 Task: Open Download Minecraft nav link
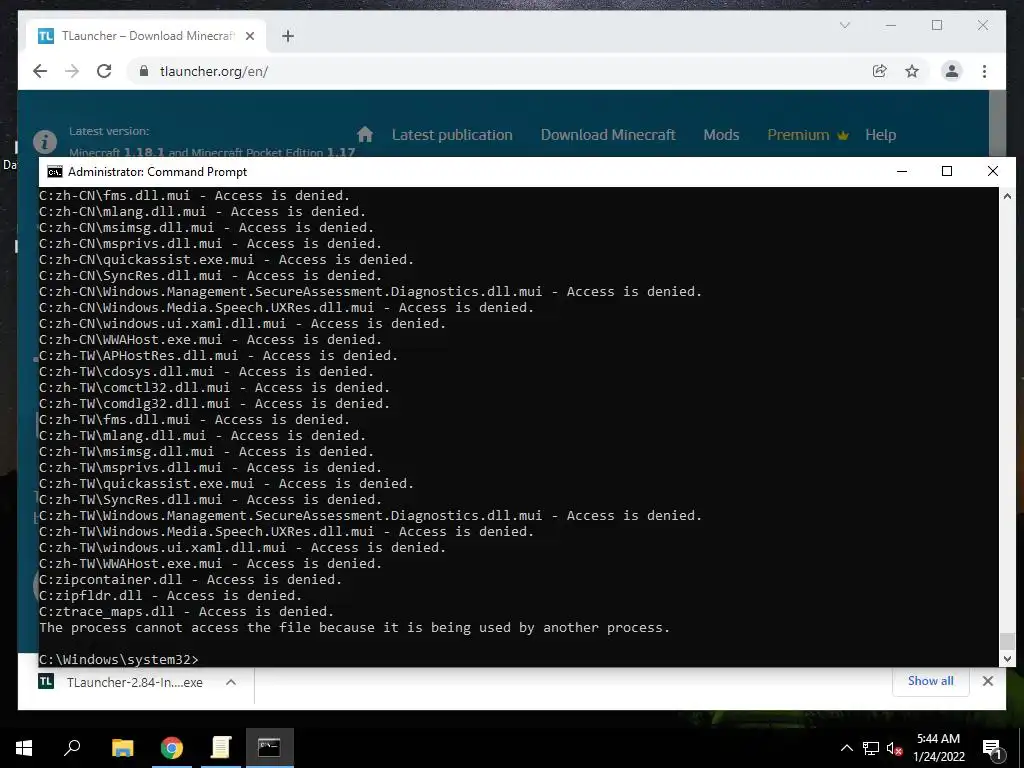coord(608,135)
